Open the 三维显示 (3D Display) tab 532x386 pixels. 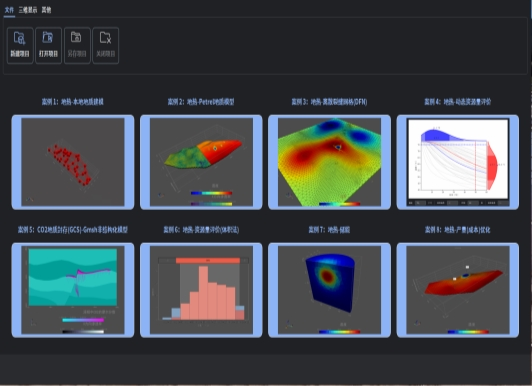(x=28, y=10)
